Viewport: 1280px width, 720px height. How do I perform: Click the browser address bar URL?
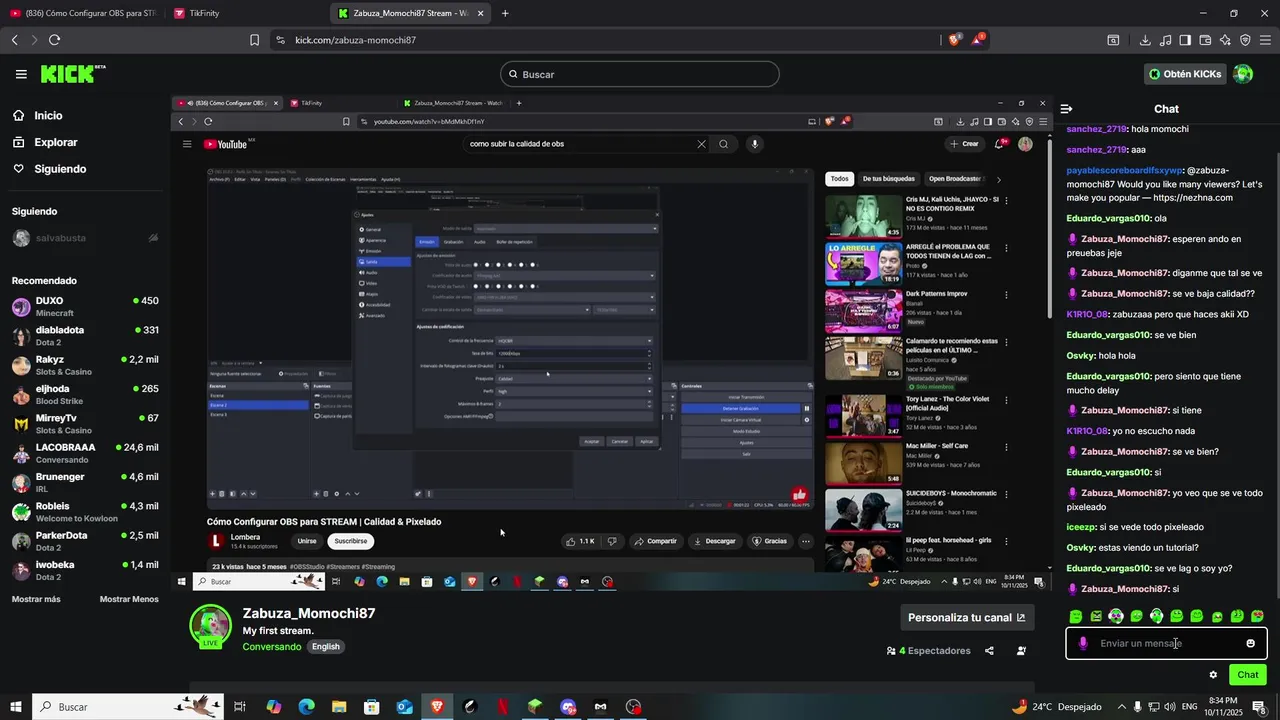coord(355,40)
